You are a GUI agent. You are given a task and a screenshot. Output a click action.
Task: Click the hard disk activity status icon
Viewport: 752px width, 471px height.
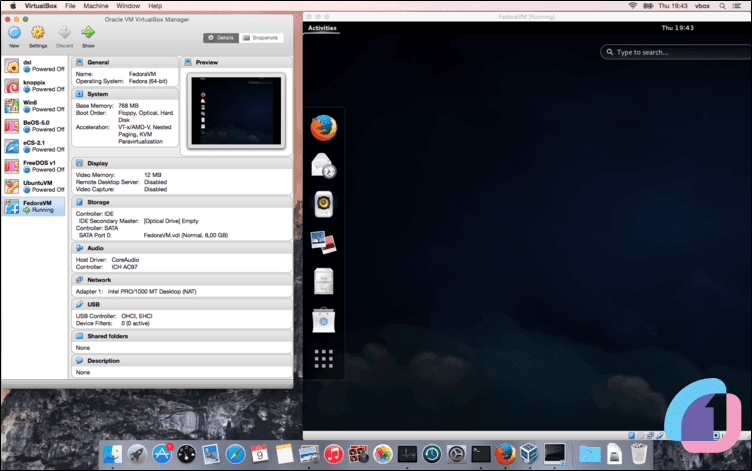click(632, 436)
